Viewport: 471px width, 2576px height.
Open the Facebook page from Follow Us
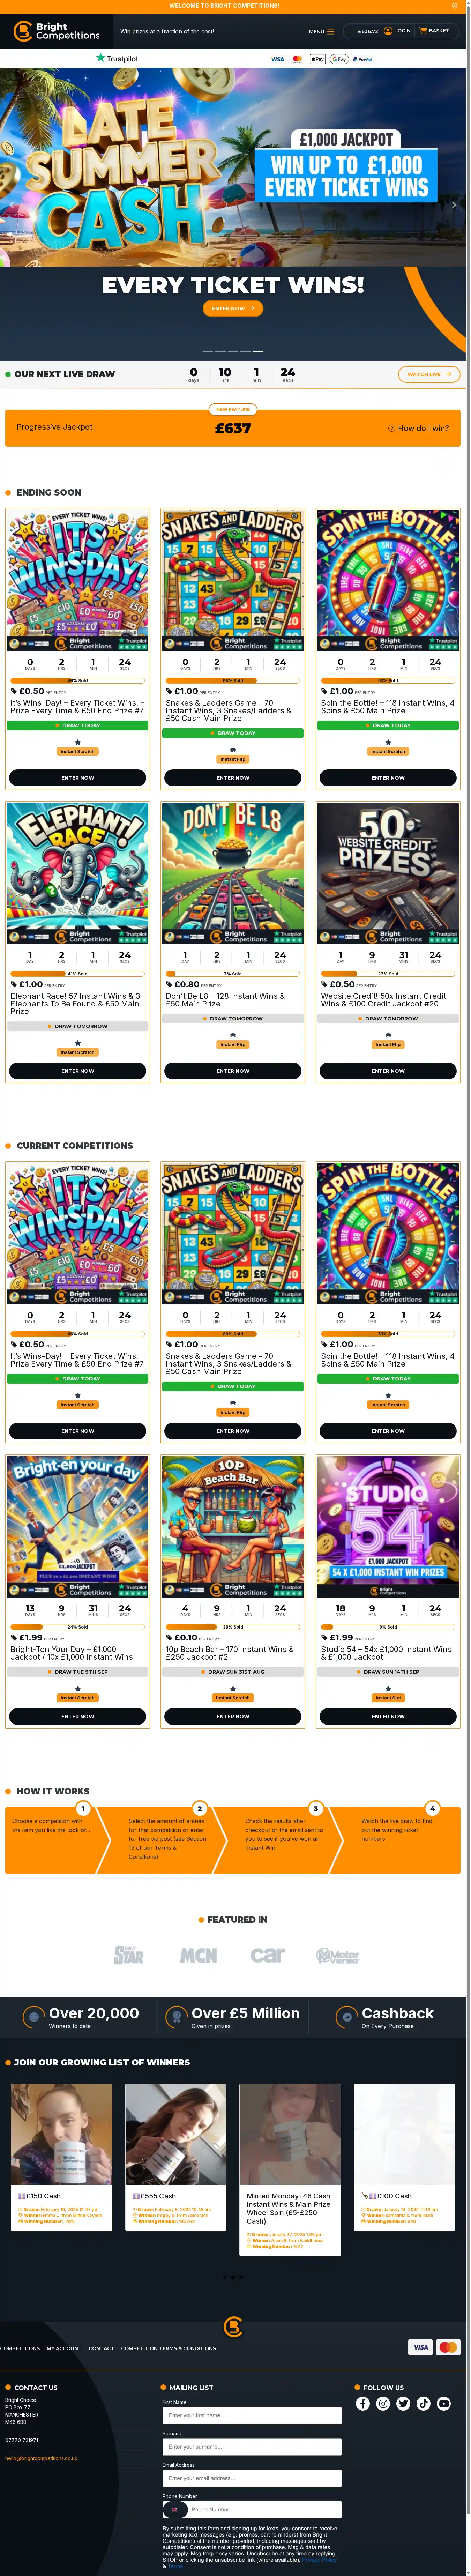pyautogui.click(x=363, y=2404)
